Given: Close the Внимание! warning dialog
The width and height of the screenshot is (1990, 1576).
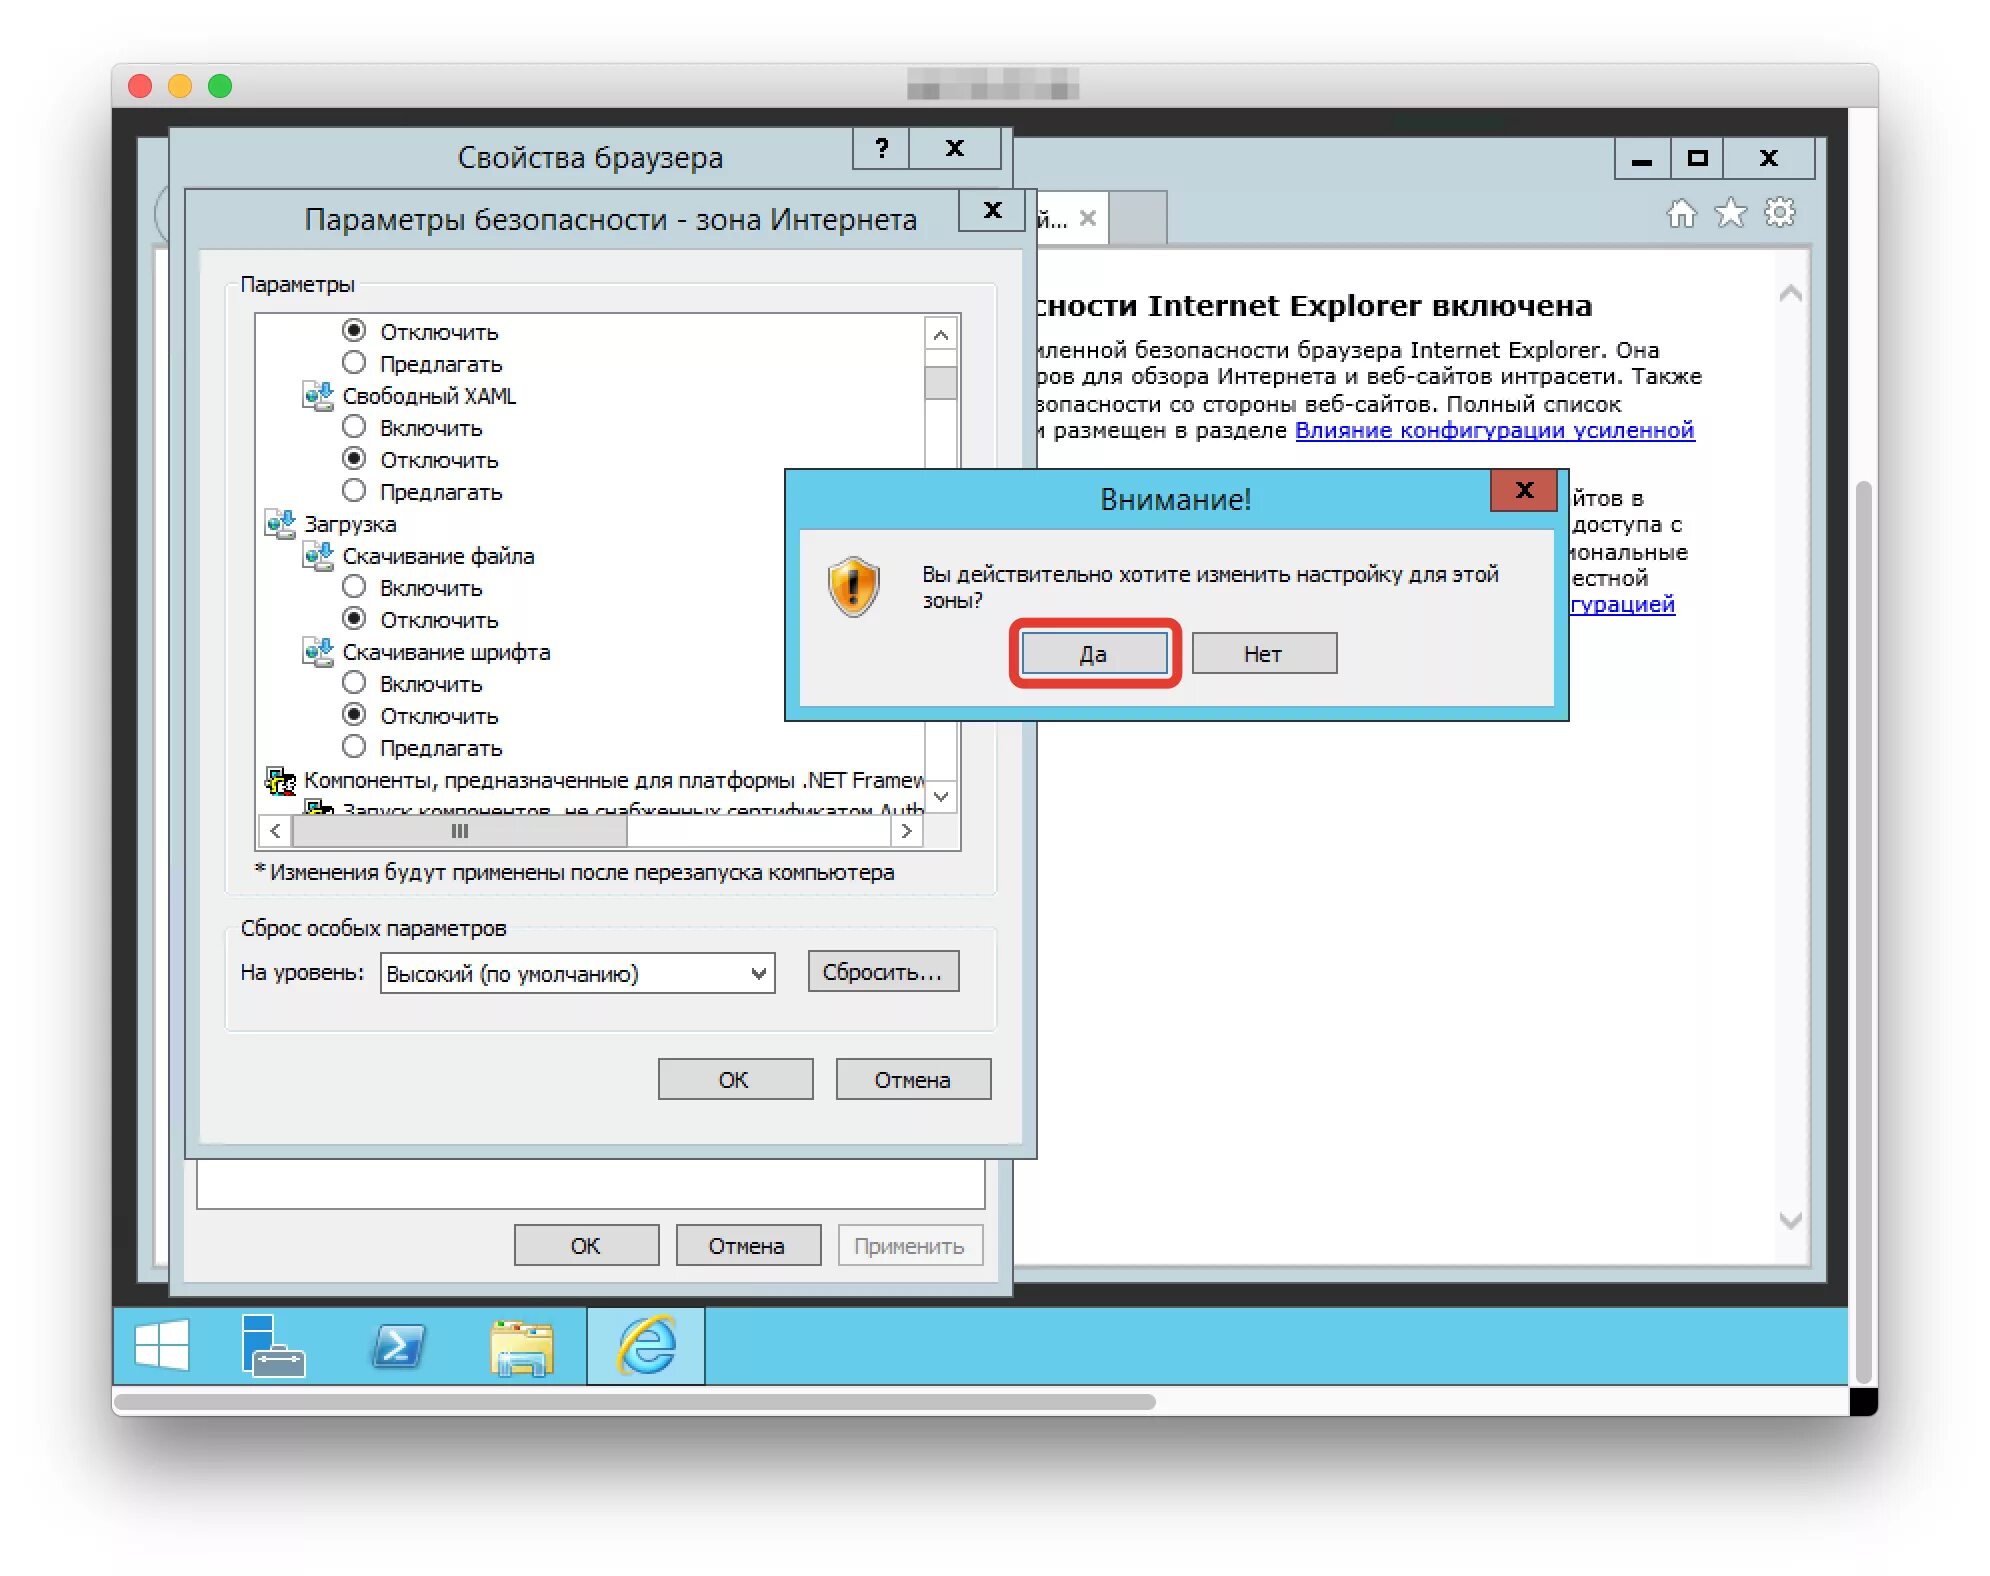Looking at the screenshot, I should point(1524,490).
